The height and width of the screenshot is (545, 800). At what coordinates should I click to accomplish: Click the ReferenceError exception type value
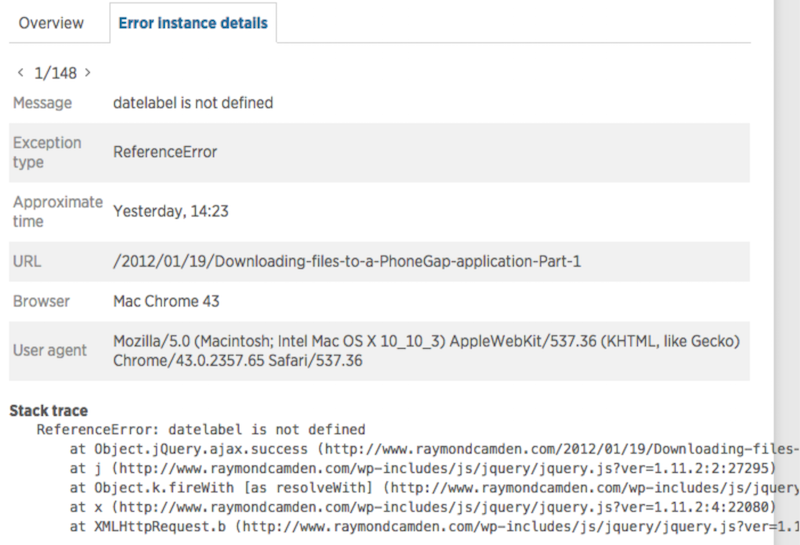165,152
